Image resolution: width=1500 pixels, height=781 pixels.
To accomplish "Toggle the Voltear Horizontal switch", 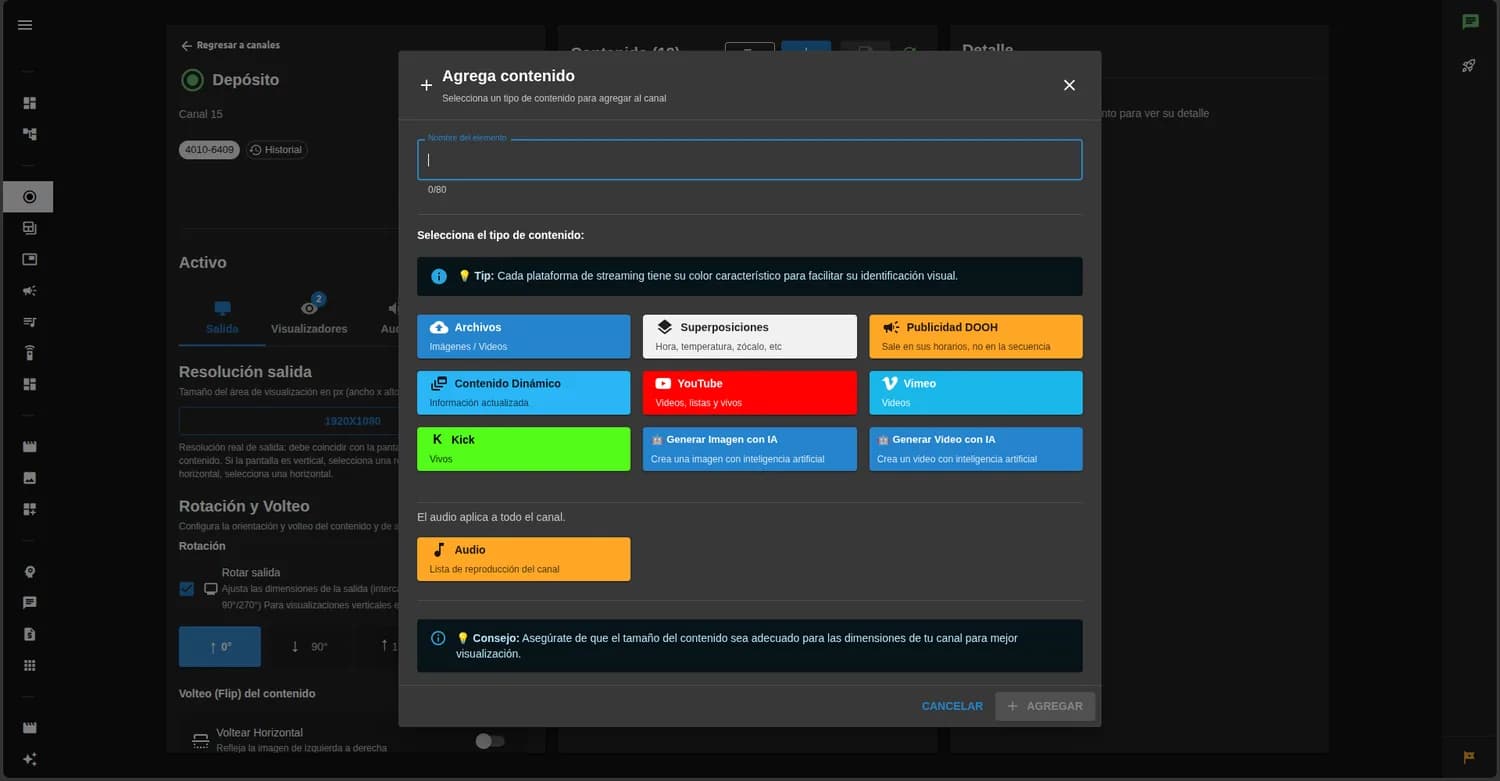I will 489,741.
